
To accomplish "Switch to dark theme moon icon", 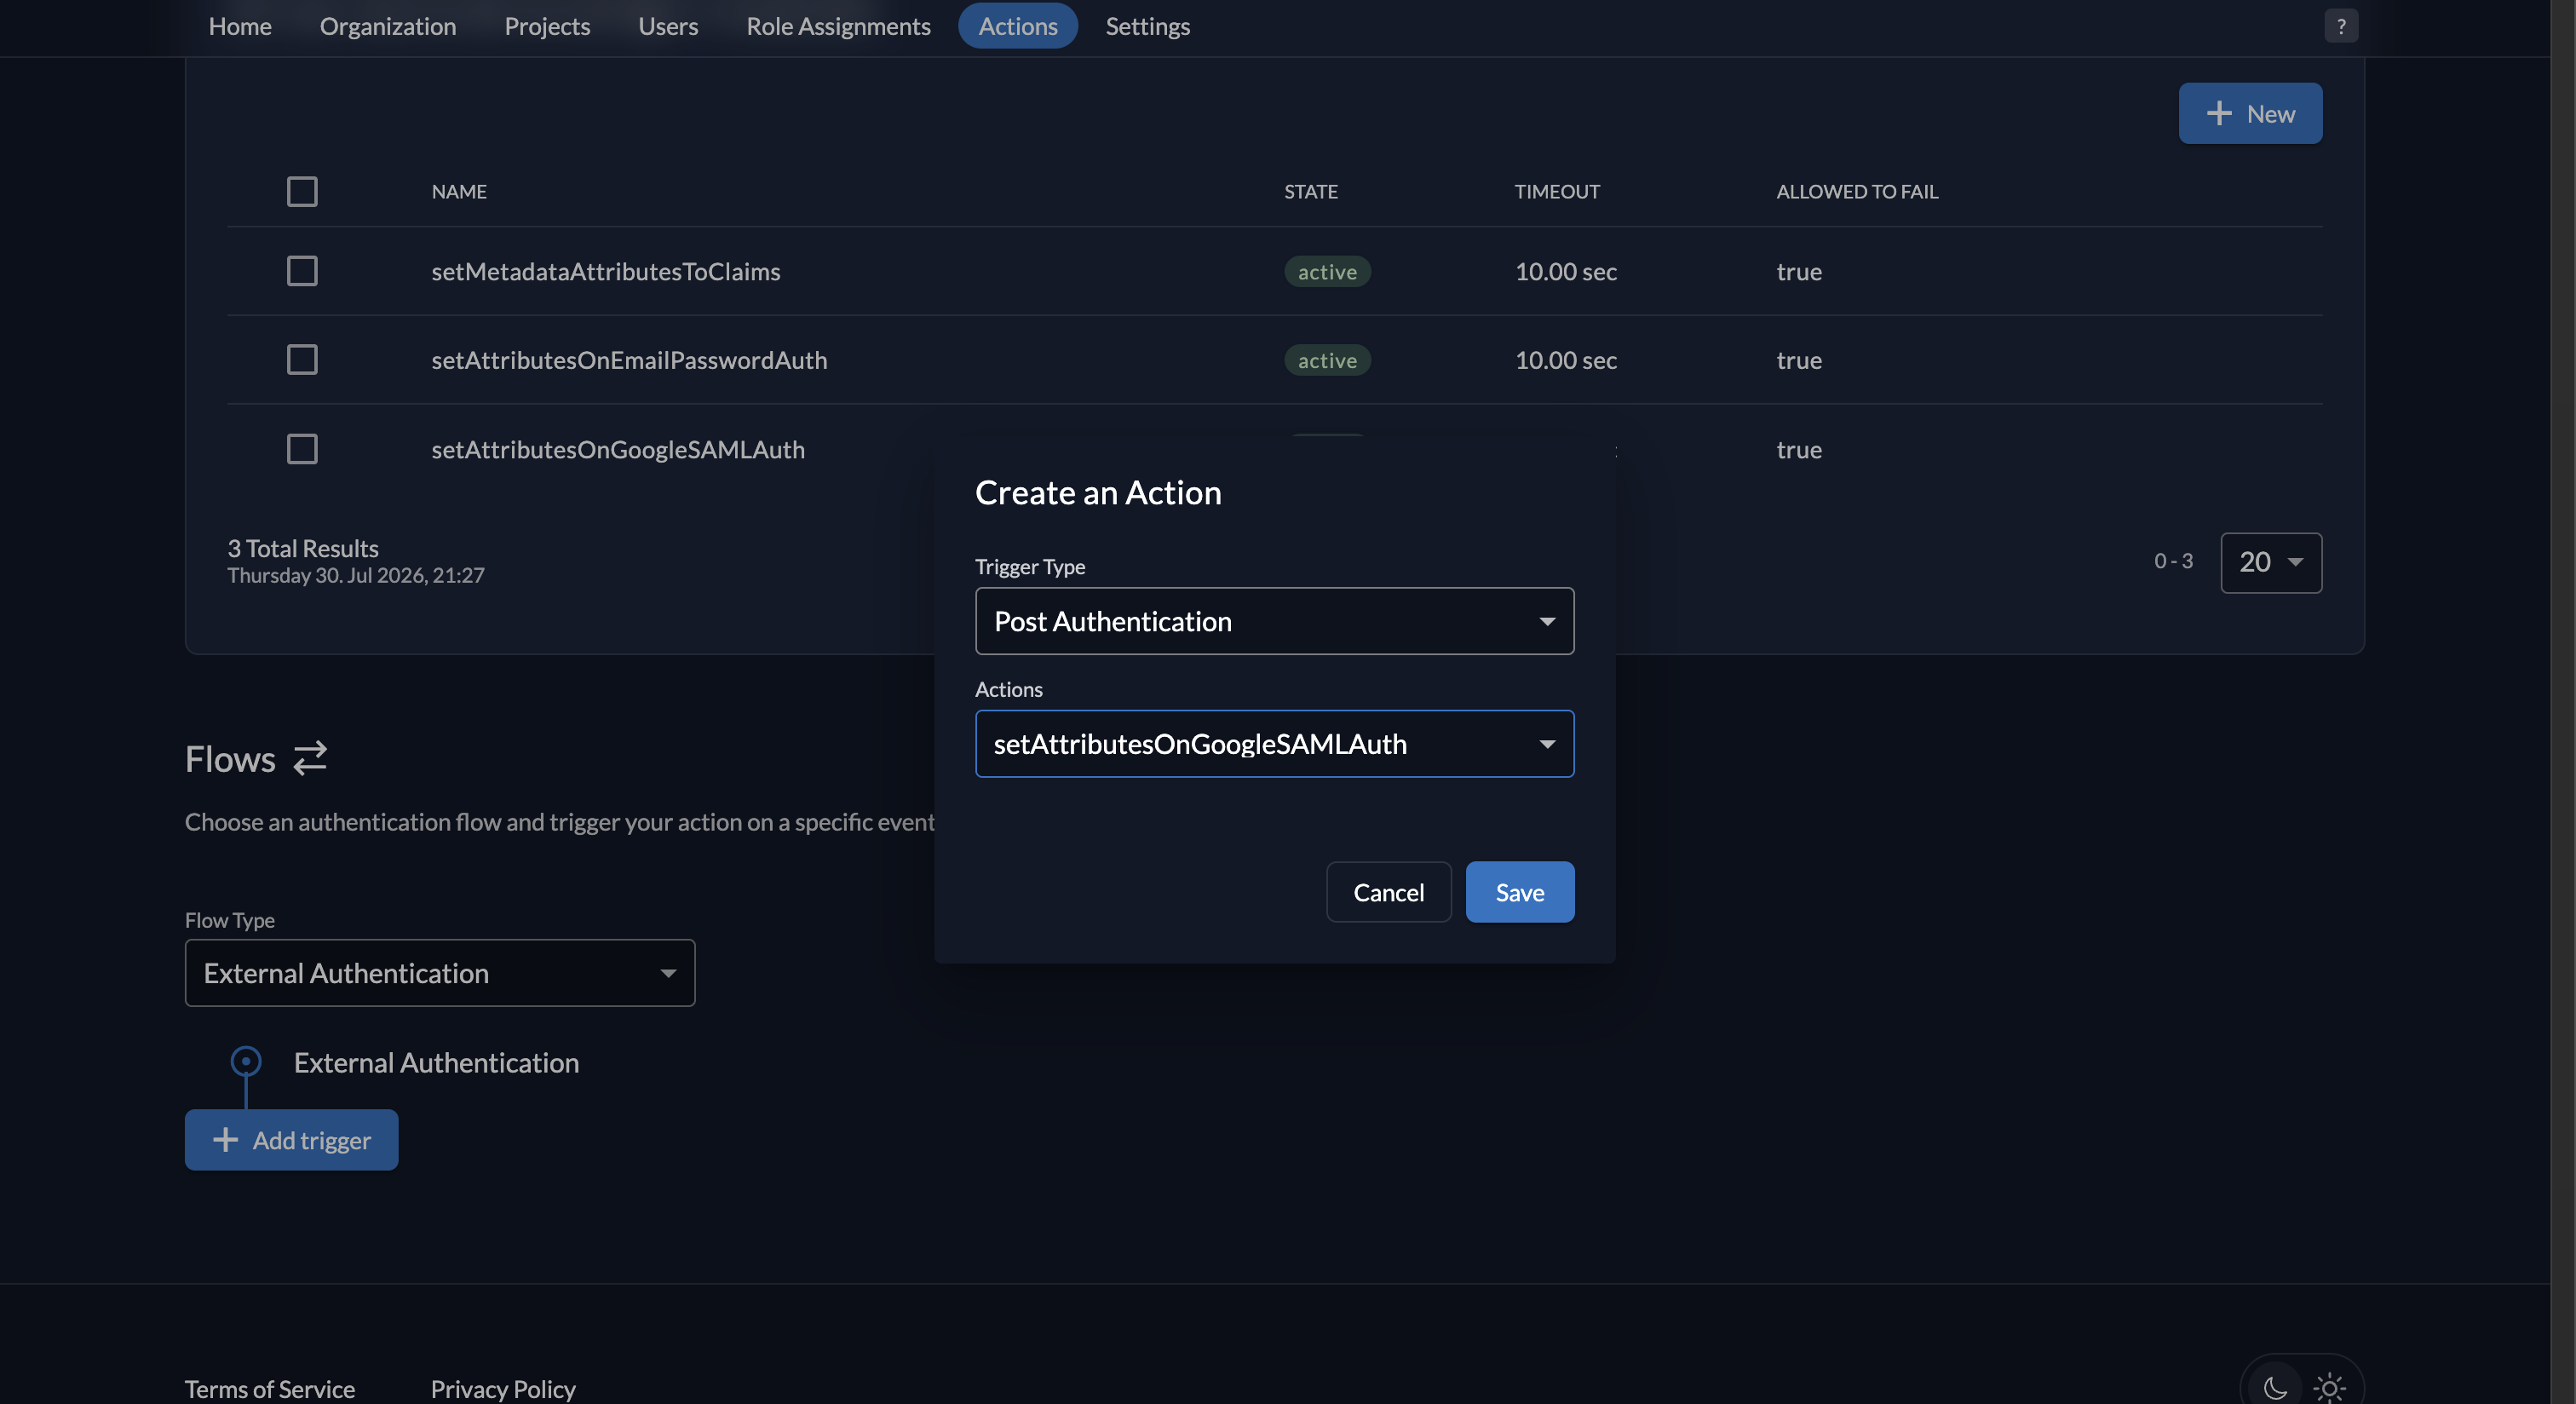I will (2275, 1387).
